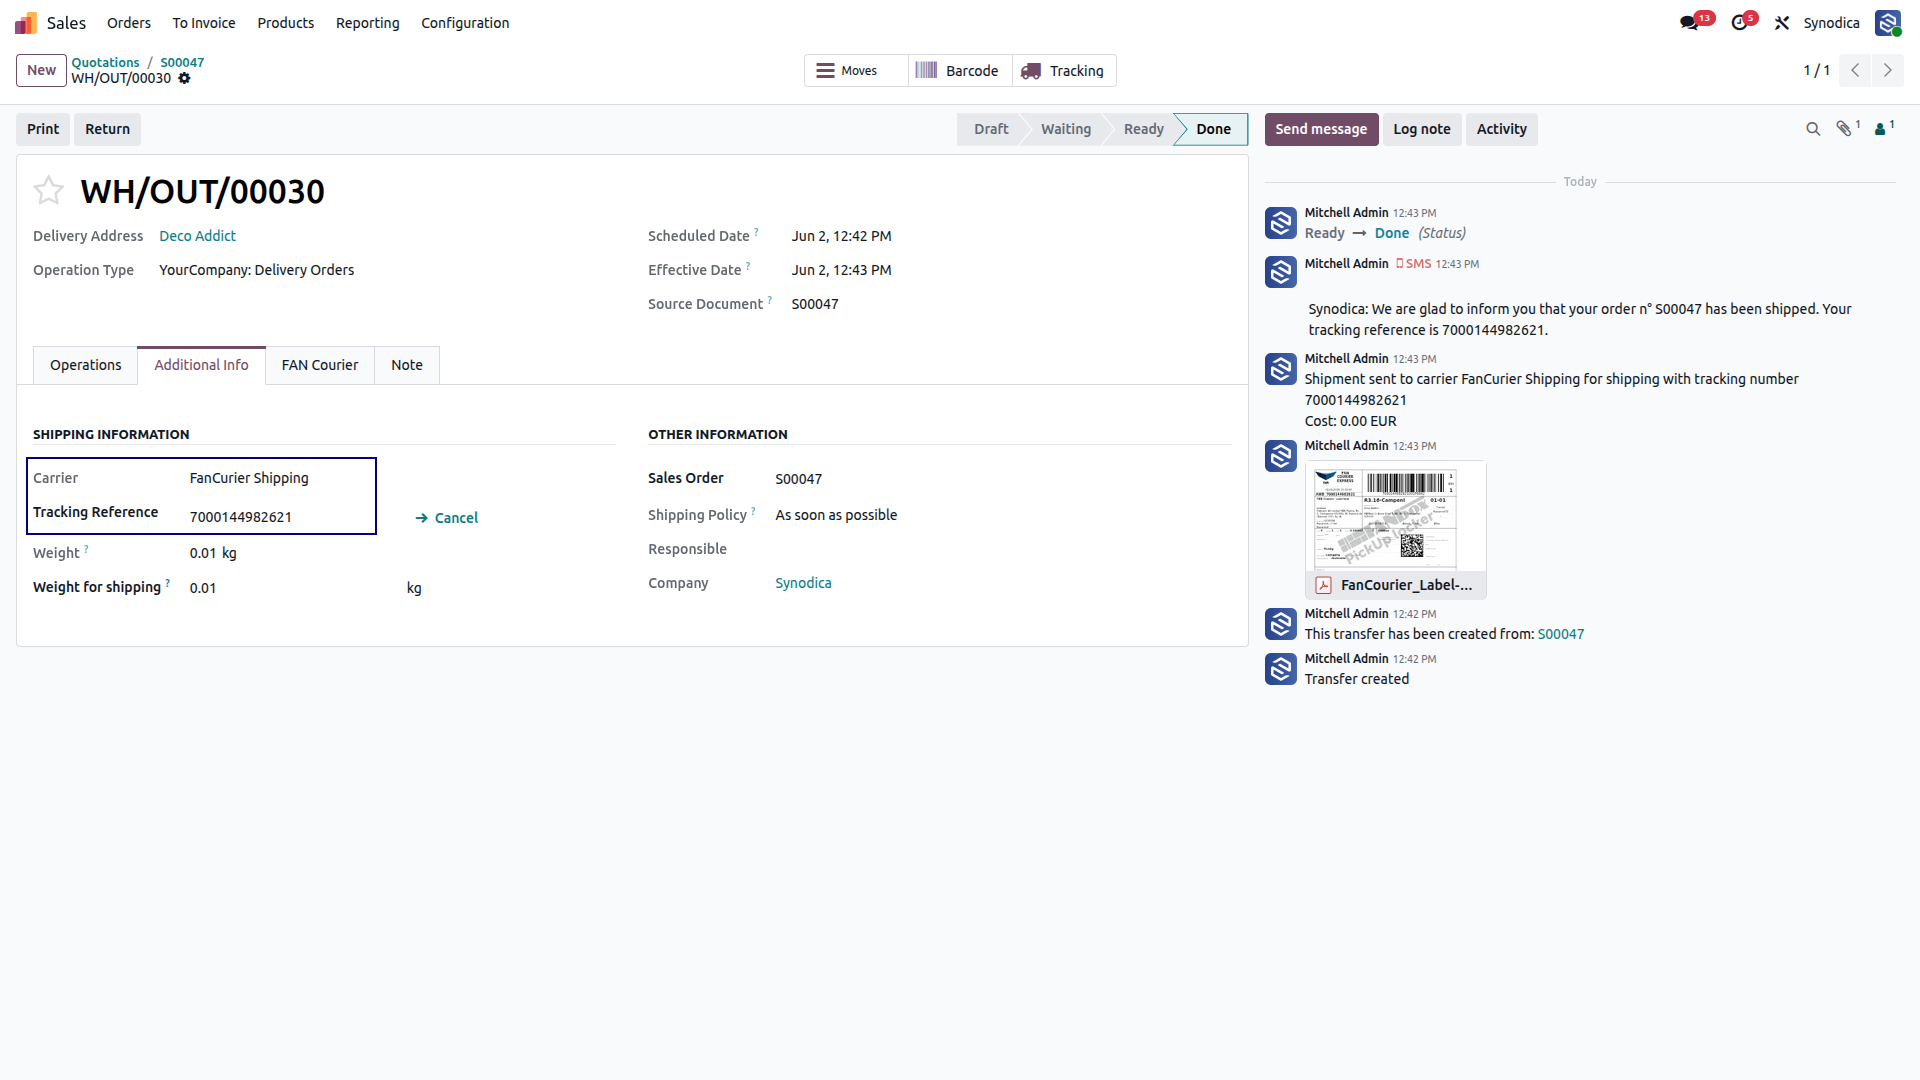The height and width of the screenshot is (1080, 1920).
Task: Open S00047 breadcrumb link
Action: (182, 62)
